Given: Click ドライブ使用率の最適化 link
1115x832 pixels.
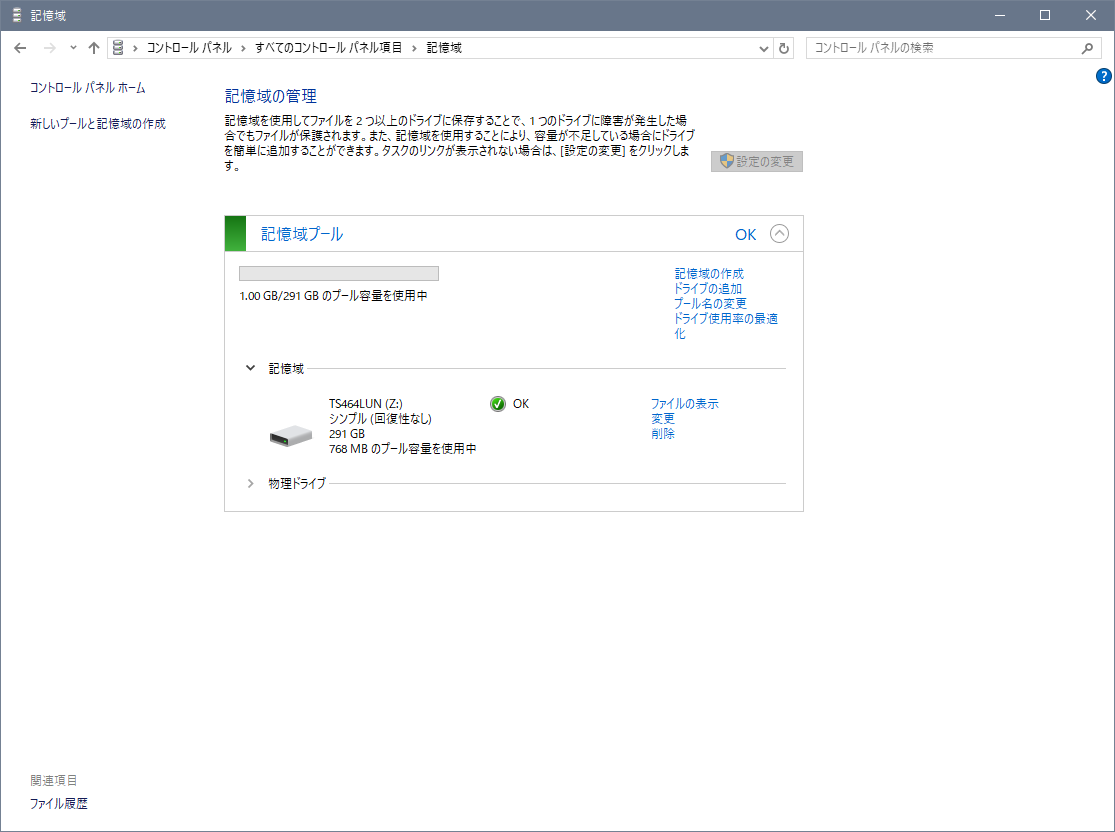Looking at the screenshot, I should [x=726, y=326].
